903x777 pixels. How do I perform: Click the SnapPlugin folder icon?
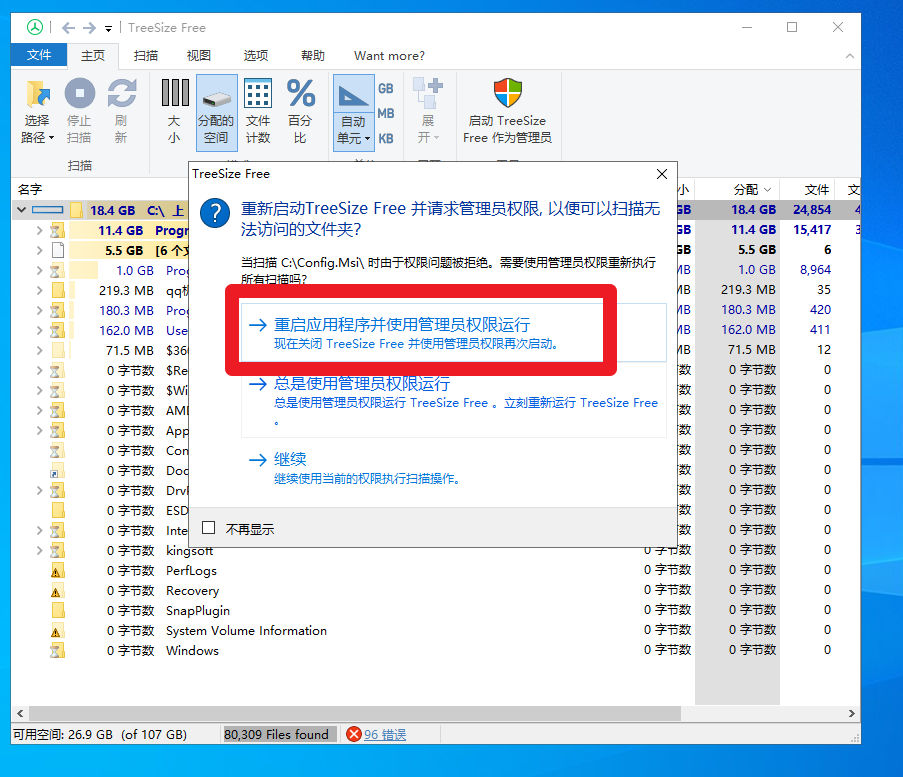(x=58, y=611)
